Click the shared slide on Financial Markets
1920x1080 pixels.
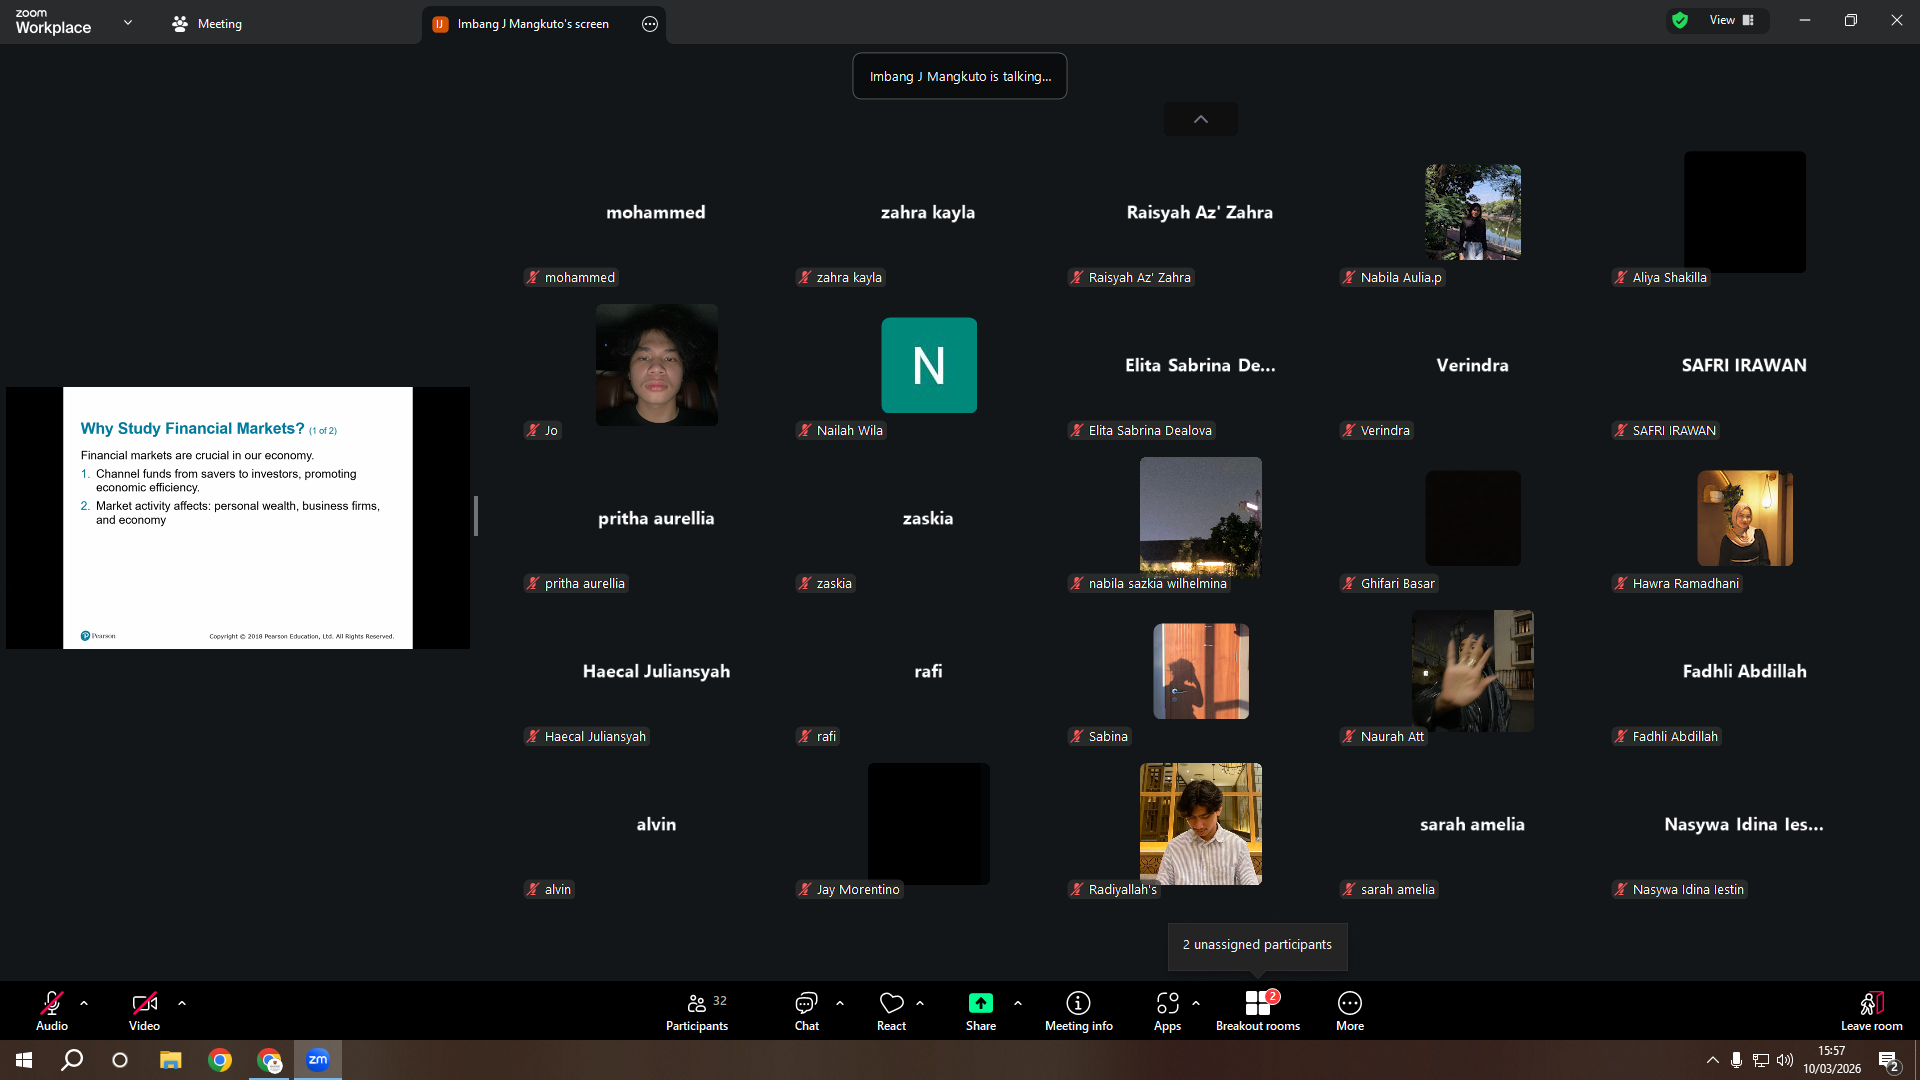click(x=238, y=518)
